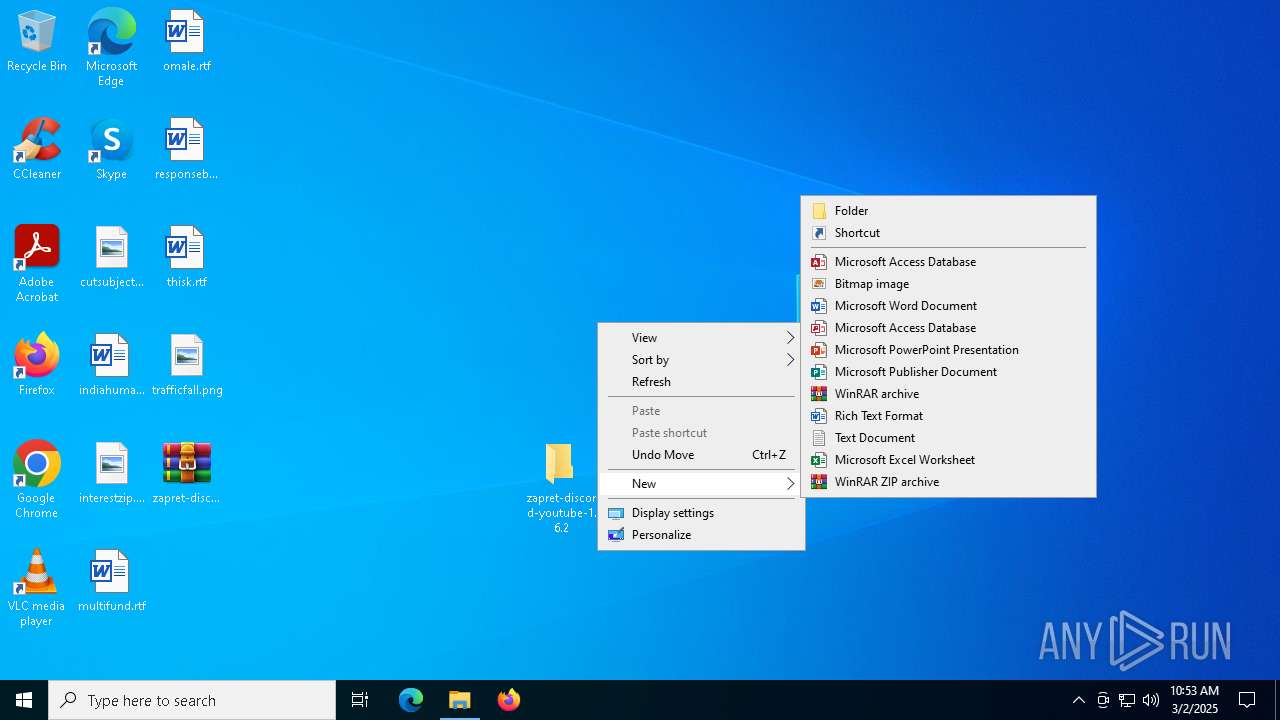The image size is (1280, 720).
Task: Select the indiahuma... Word document icon
Action: point(111,366)
